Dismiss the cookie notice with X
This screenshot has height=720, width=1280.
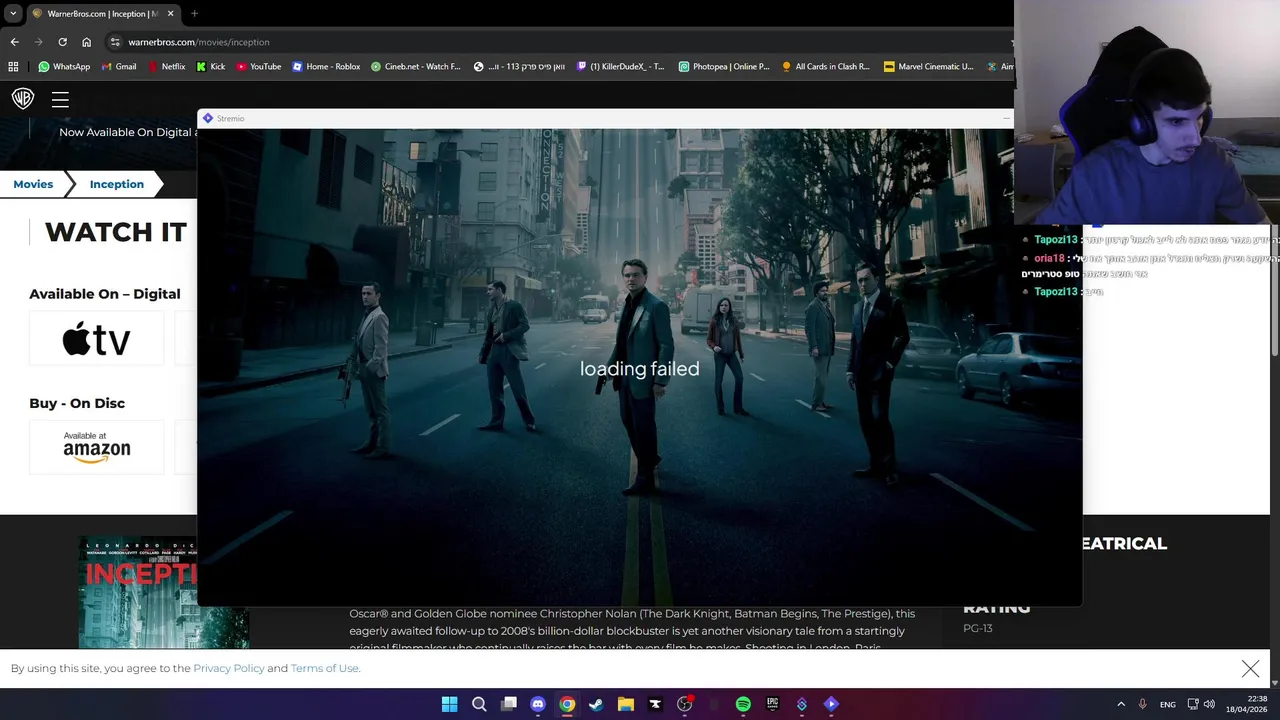(1250, 668)
